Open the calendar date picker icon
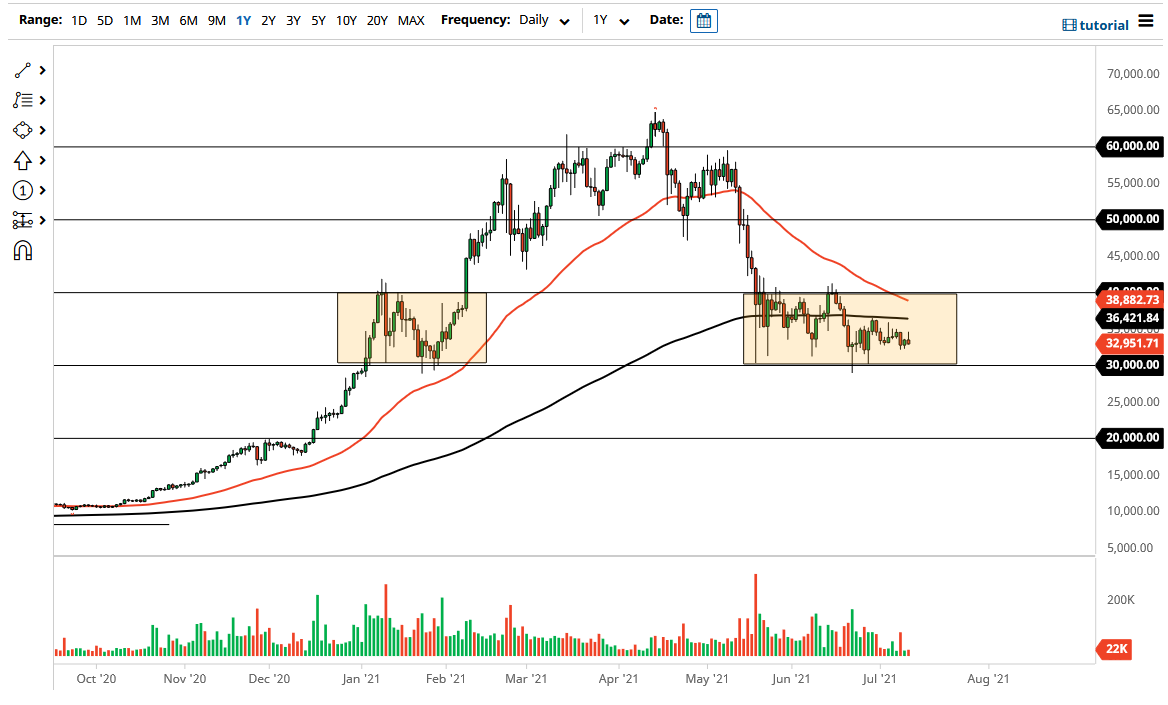 703,20
